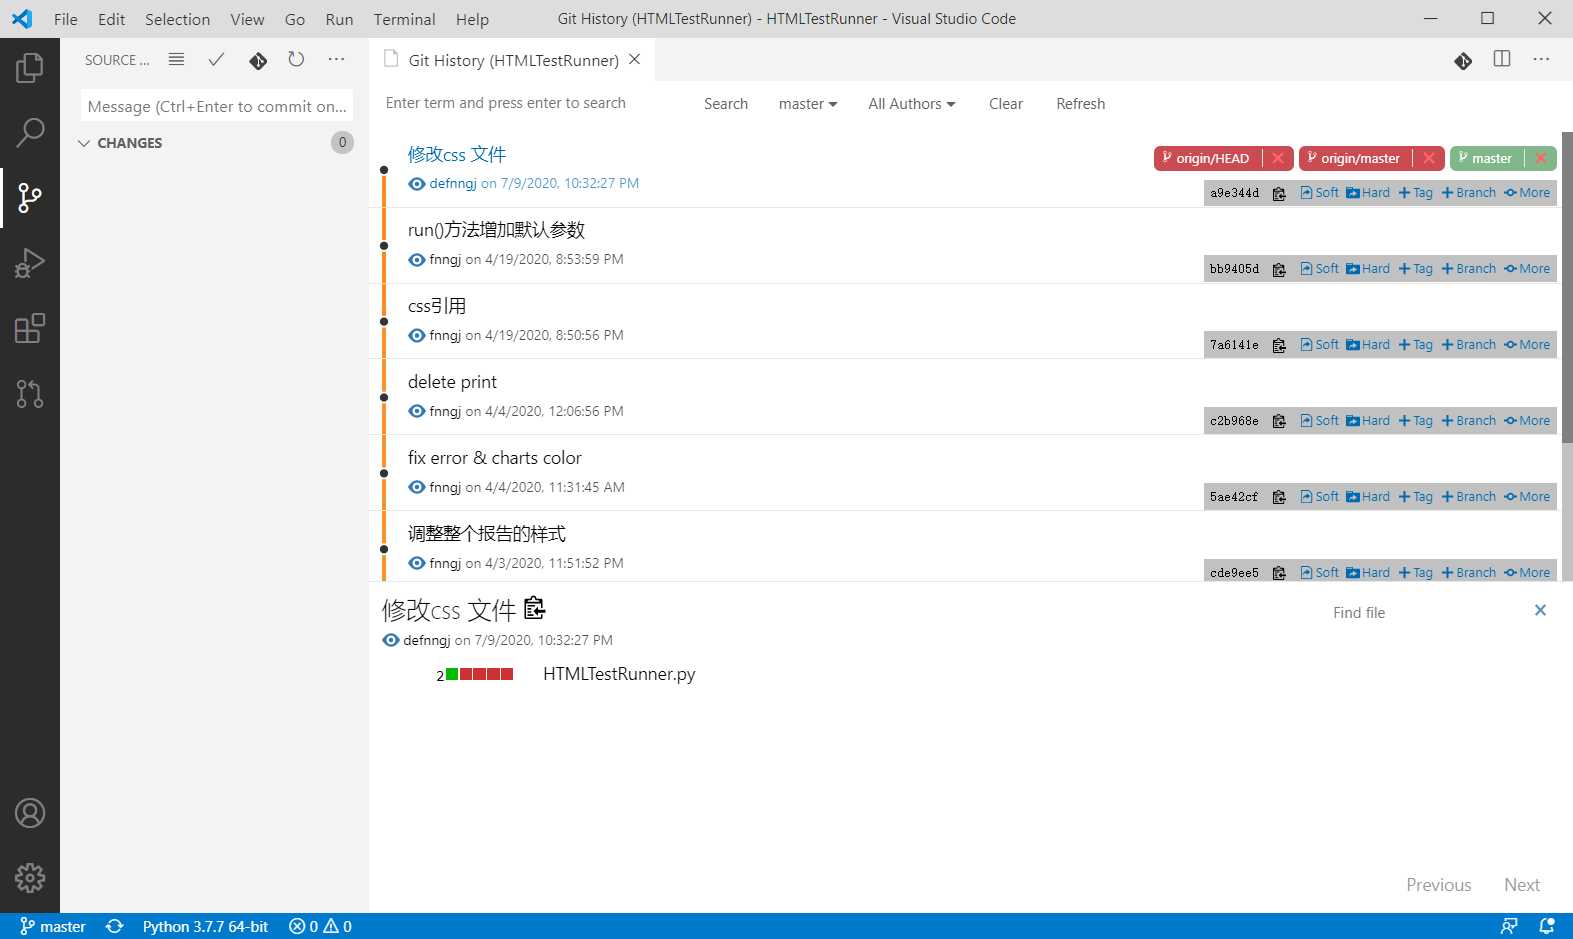
Task: Copy commit hash c2b968e icon
Action: click(x=1279, y=422)
